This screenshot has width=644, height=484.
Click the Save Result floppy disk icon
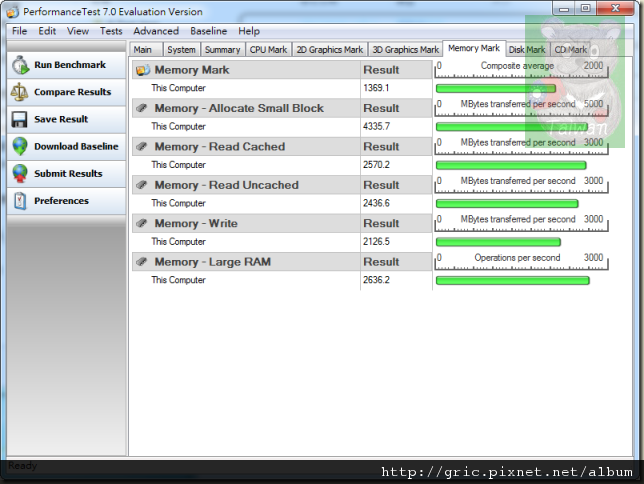click(x=19, y=120)
